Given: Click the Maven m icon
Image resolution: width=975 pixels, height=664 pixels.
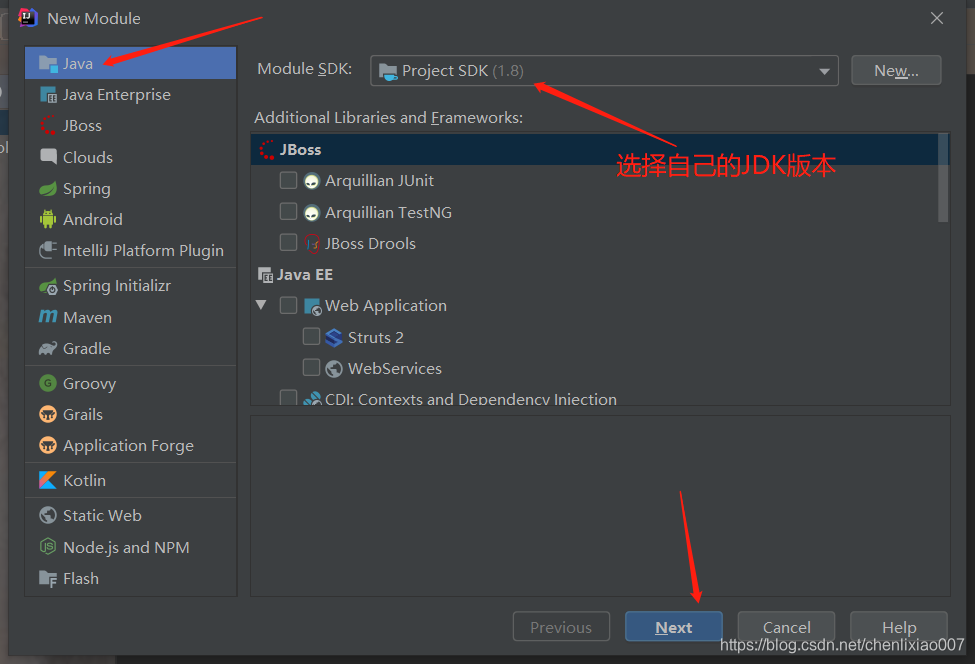Looking at the screenshot, I should 48,317.
